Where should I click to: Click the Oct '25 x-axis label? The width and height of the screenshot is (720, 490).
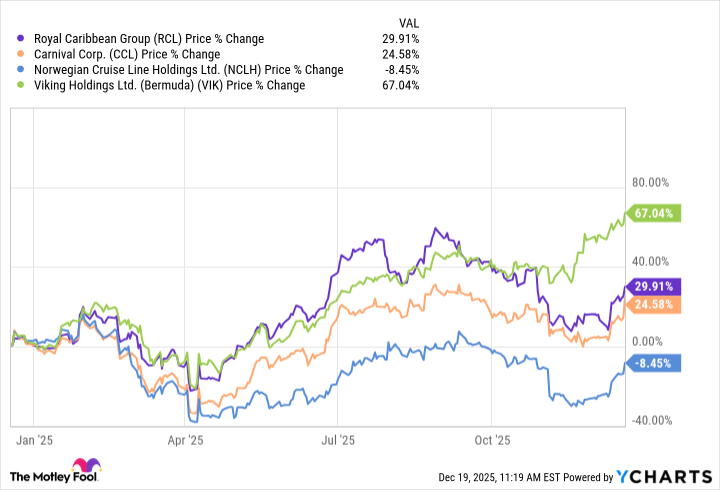(492, 440)
